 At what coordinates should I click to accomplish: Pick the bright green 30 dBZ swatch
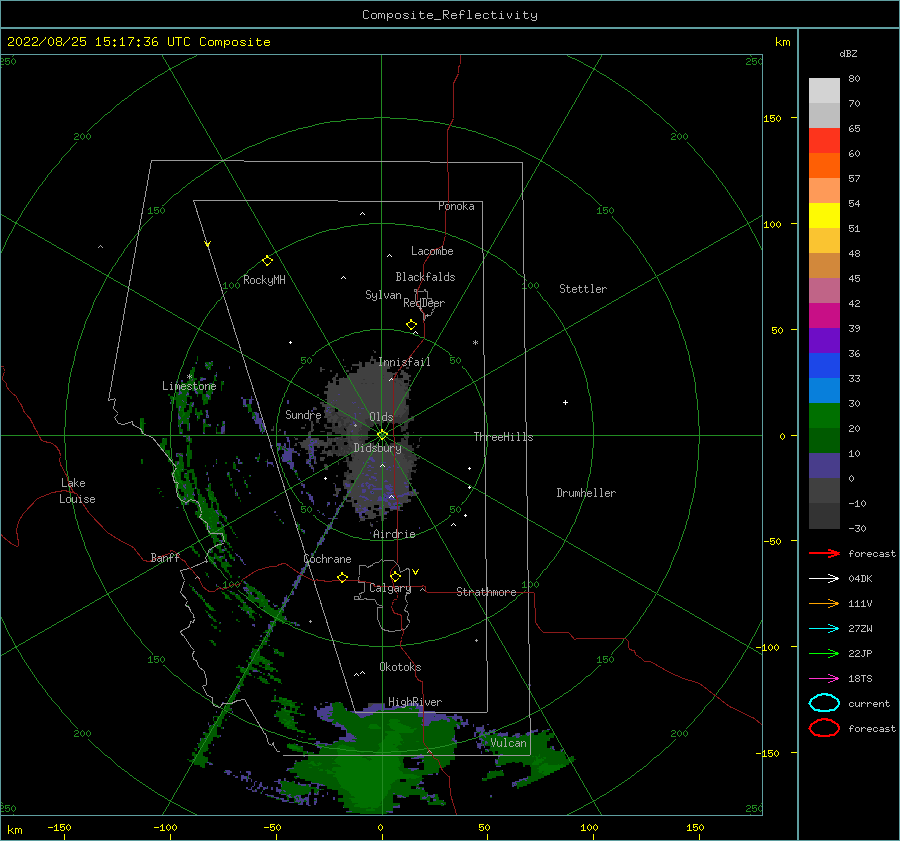tap(824, 416)
